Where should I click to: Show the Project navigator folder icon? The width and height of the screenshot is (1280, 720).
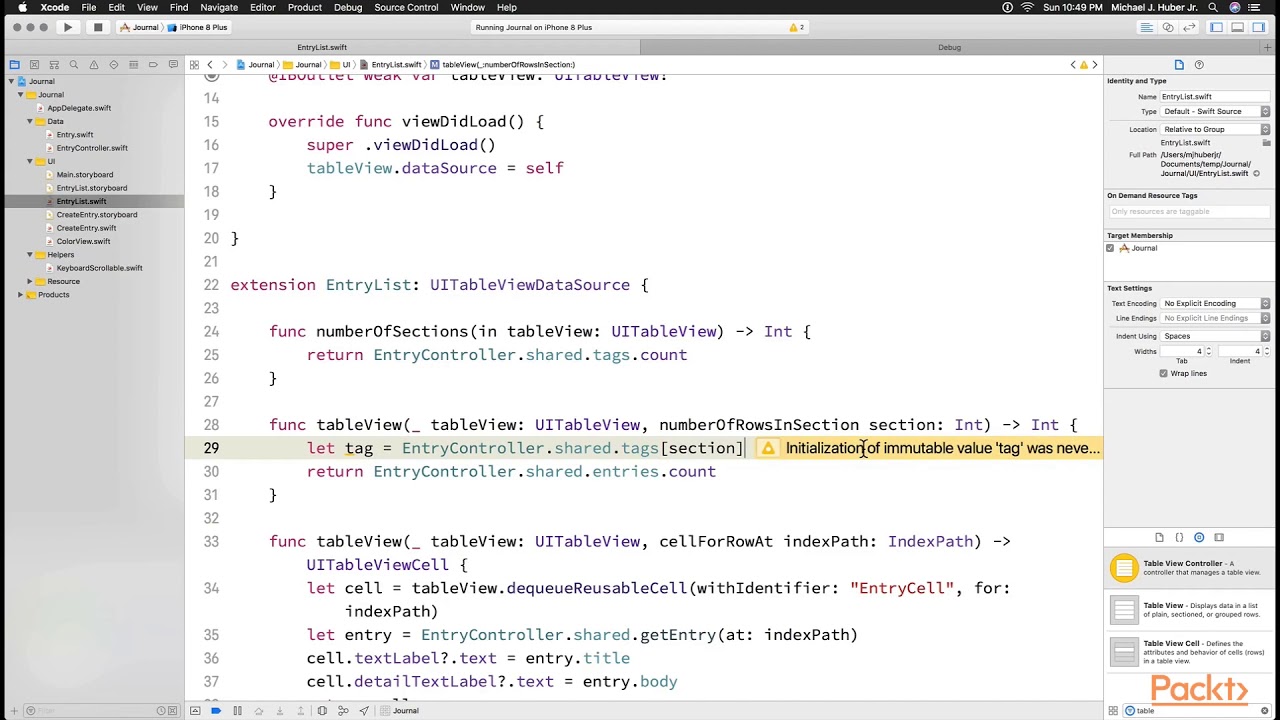tap(14, 64)
